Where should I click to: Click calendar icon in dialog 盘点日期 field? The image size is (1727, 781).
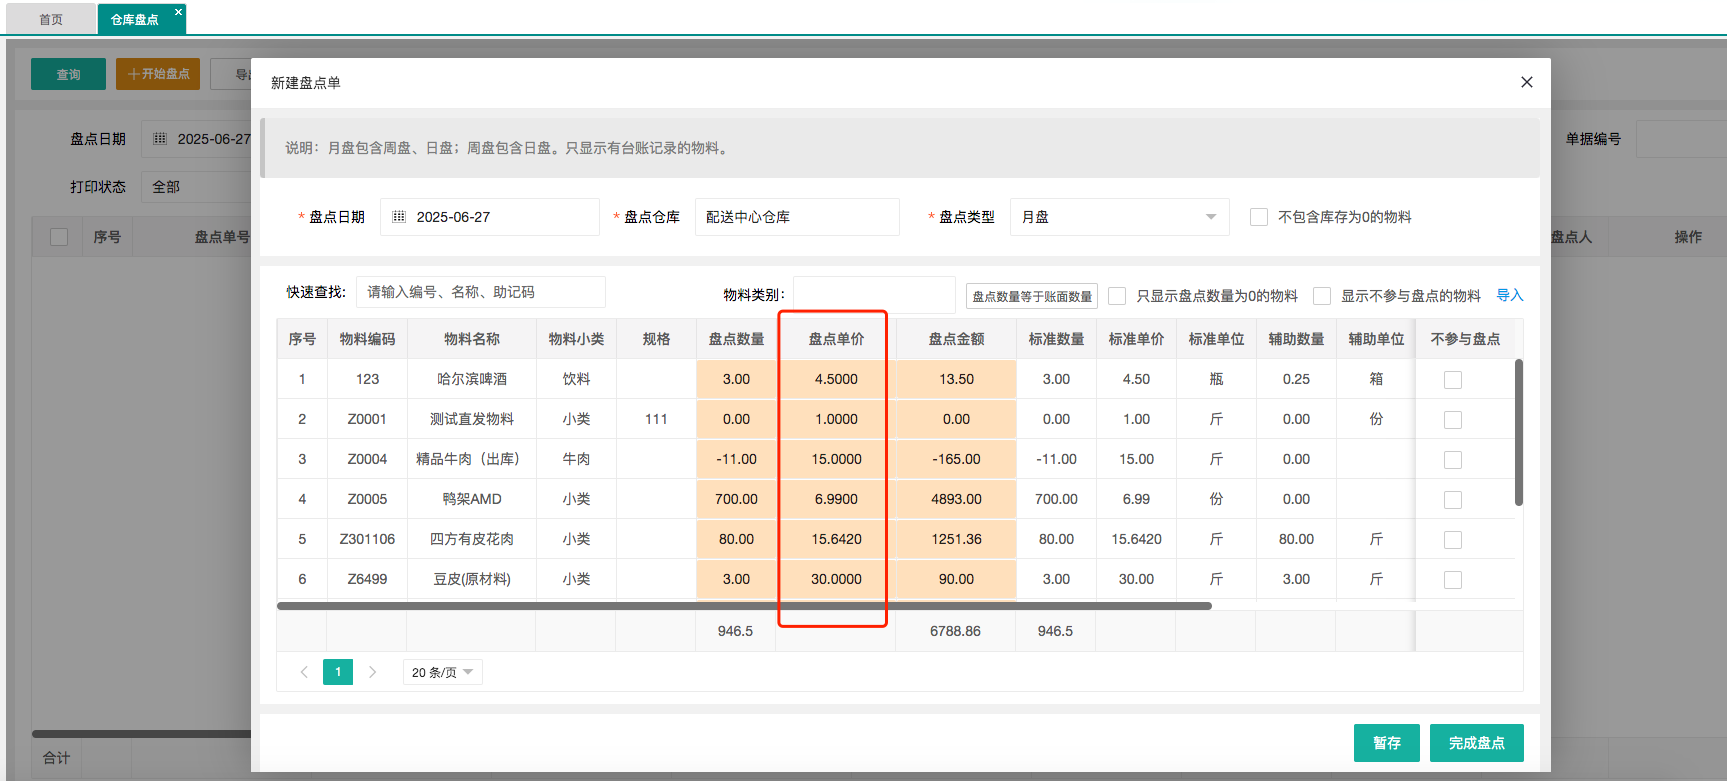tap(399, 217)
